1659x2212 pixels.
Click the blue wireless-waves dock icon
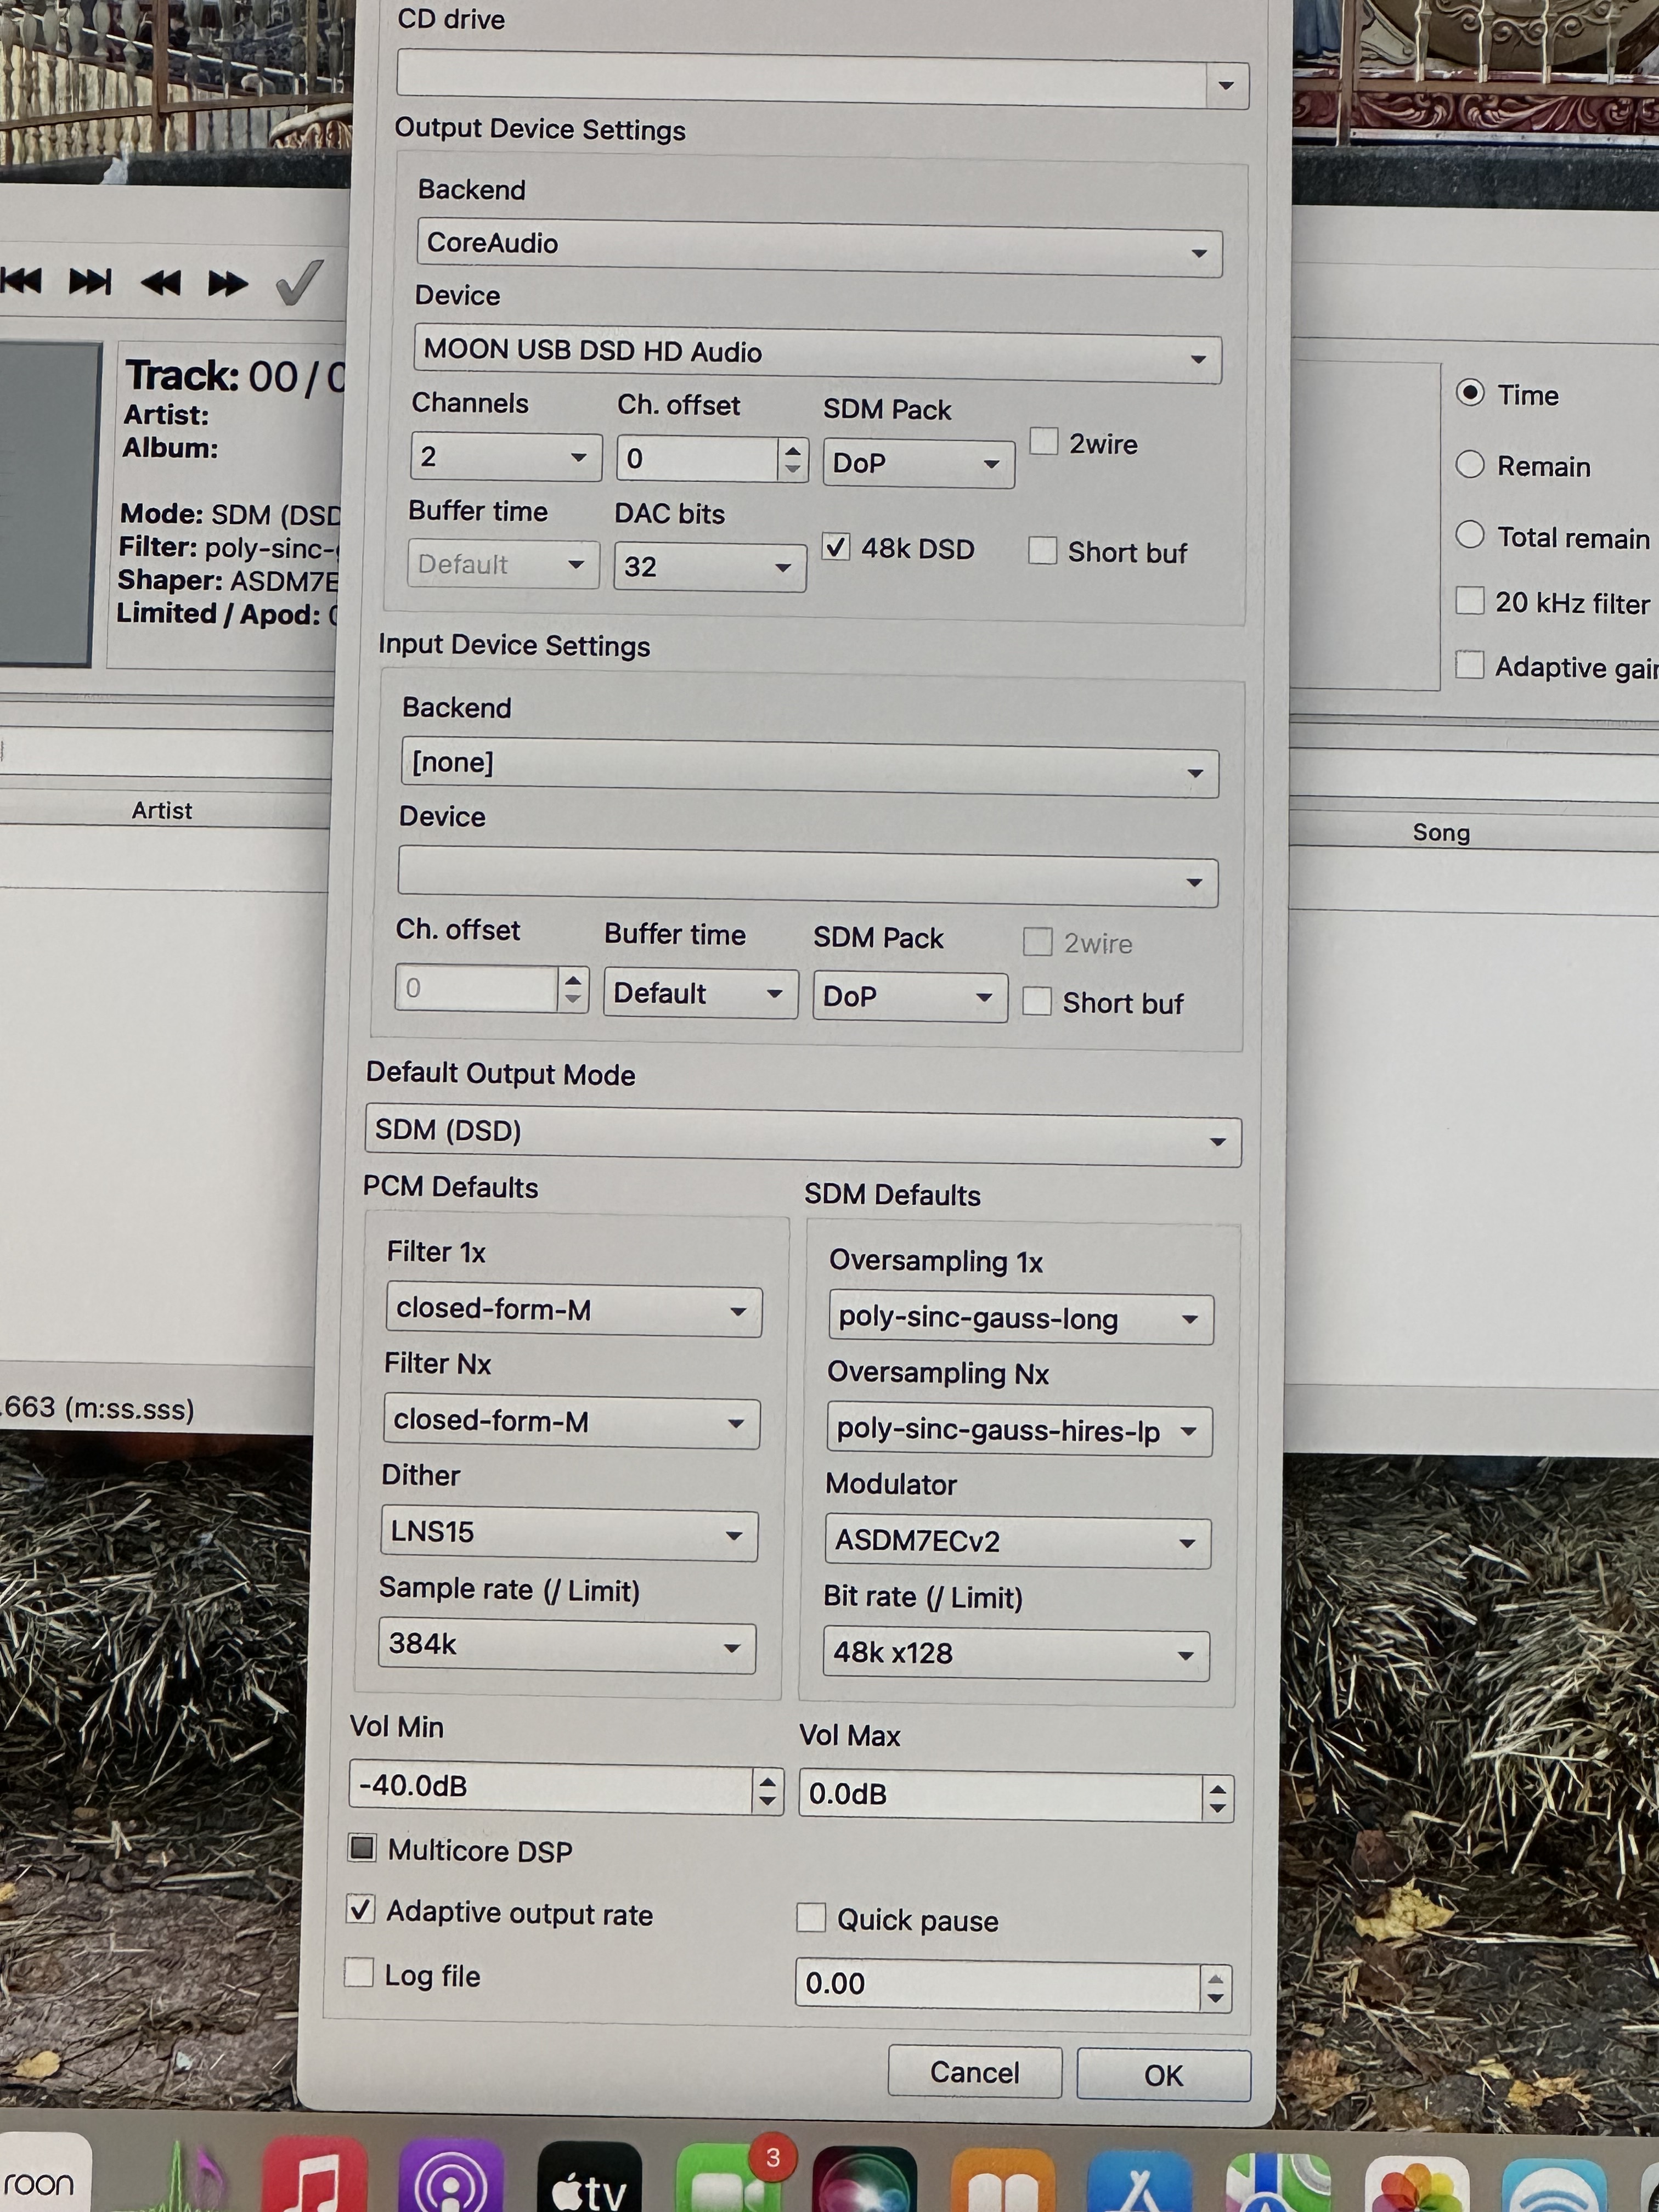pyautogui.click(x=1554, y=2185)
